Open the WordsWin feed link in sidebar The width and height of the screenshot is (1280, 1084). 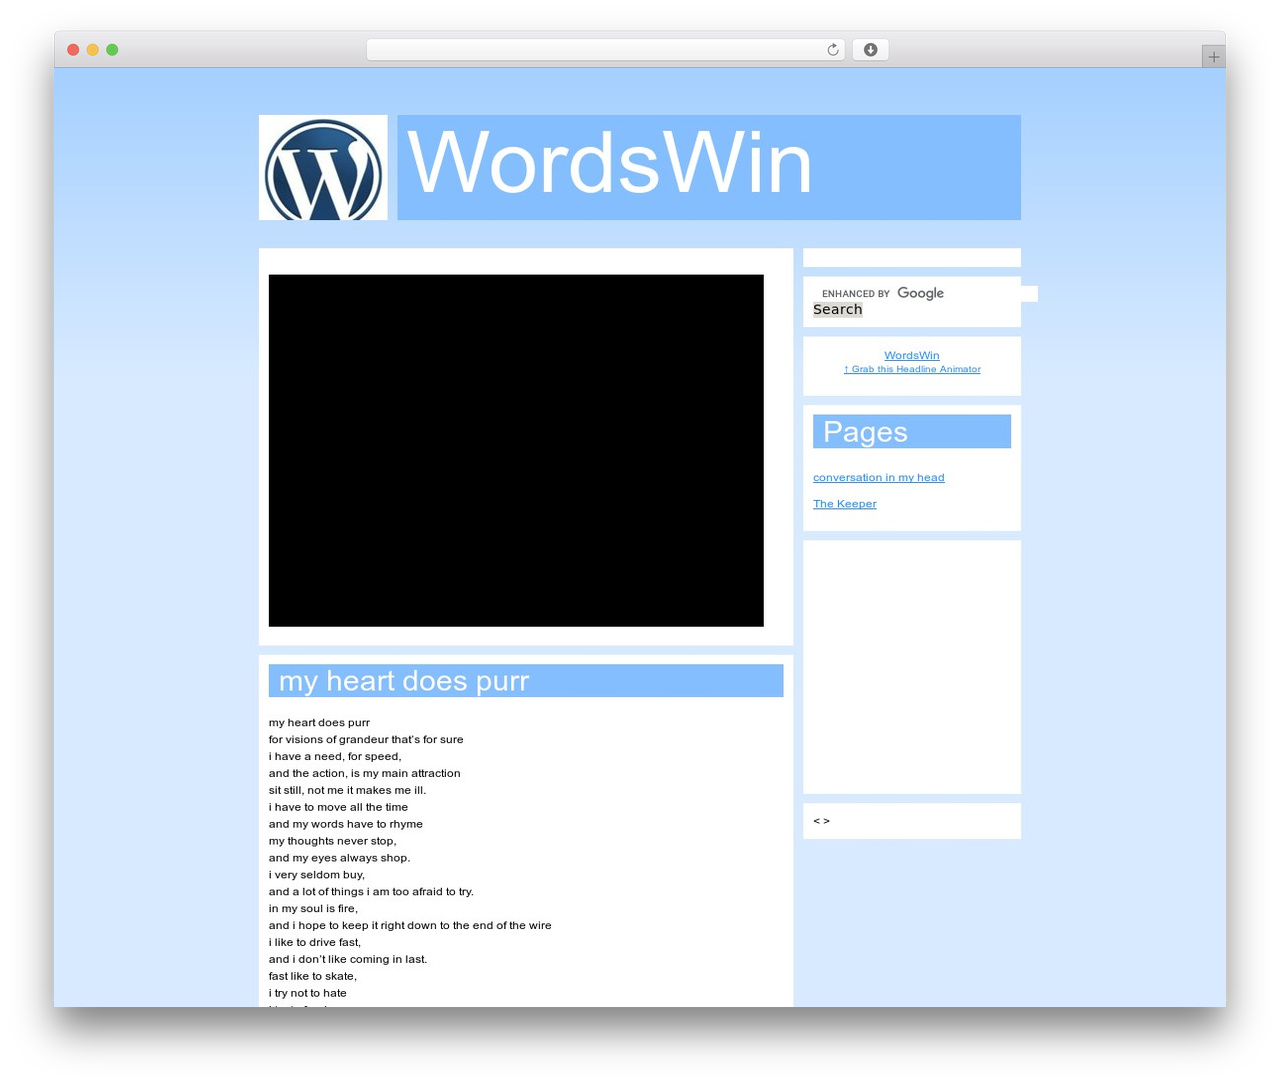(x=912, y=355)
